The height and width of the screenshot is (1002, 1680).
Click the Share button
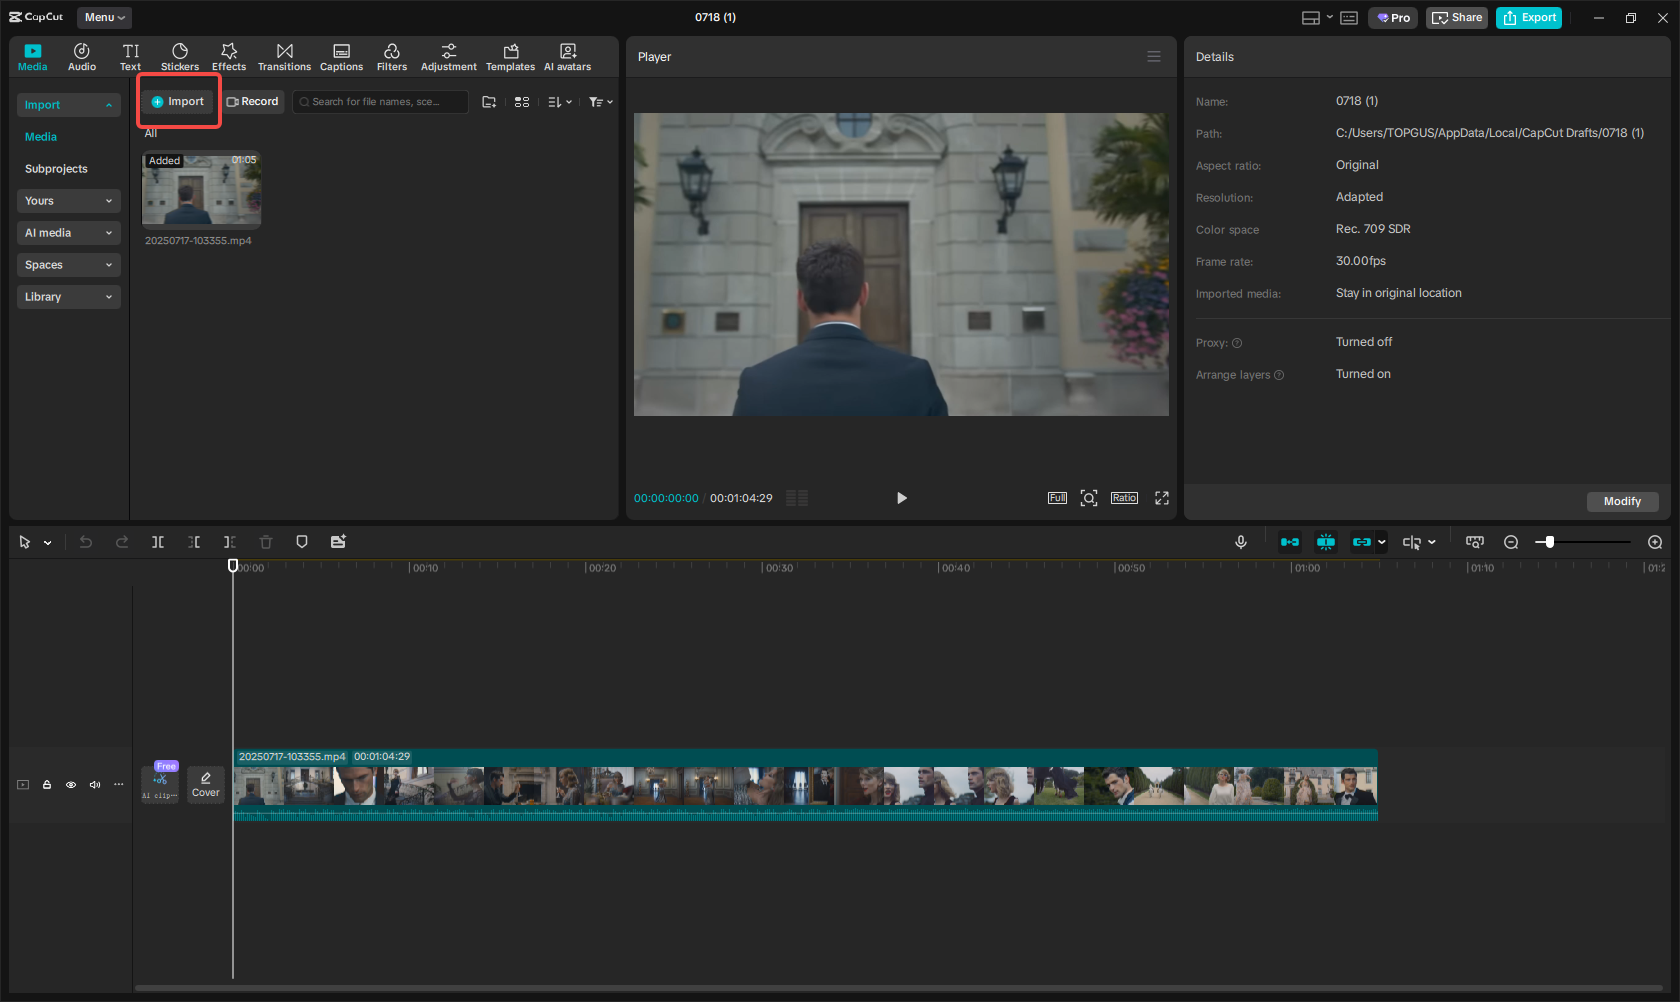click(1457, 18)
